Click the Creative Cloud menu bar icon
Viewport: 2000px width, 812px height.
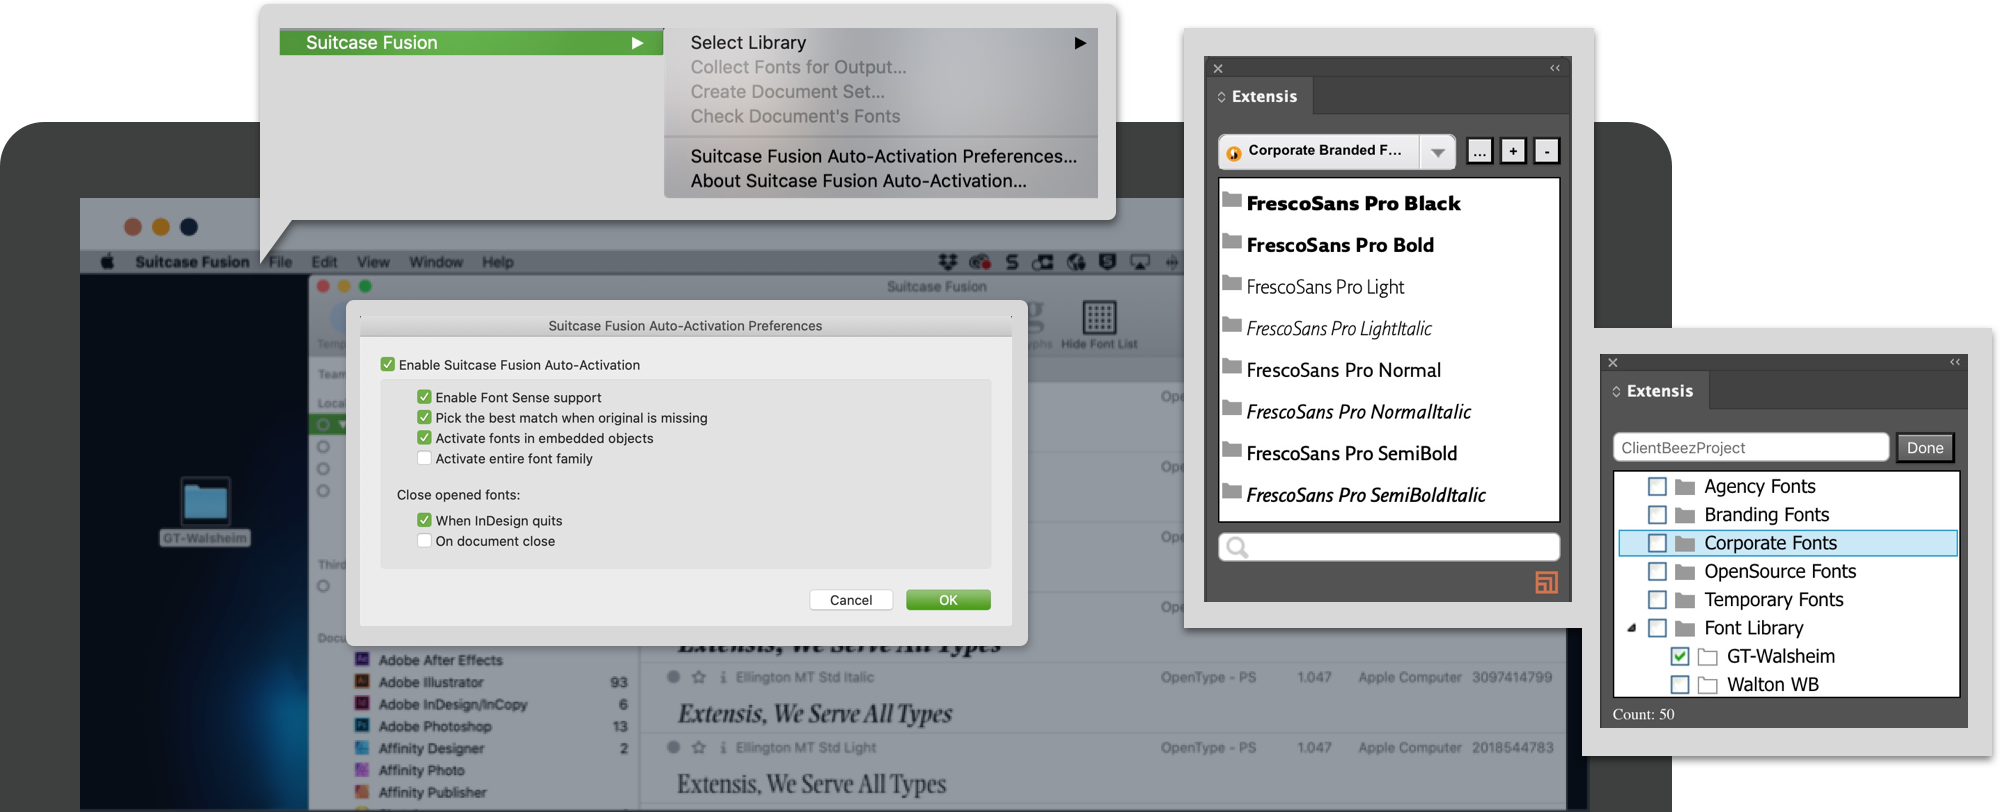[x=979, y=262]
